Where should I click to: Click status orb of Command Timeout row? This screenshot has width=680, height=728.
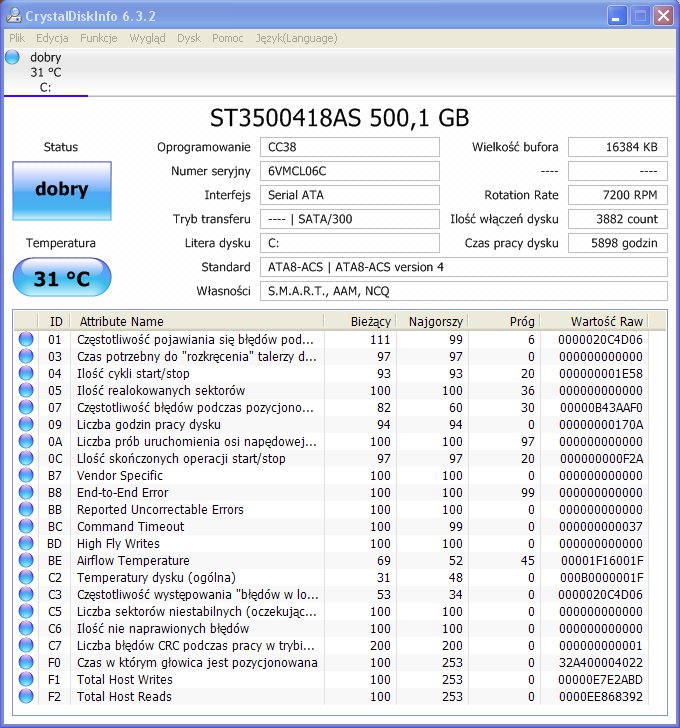tap(26, 526)
